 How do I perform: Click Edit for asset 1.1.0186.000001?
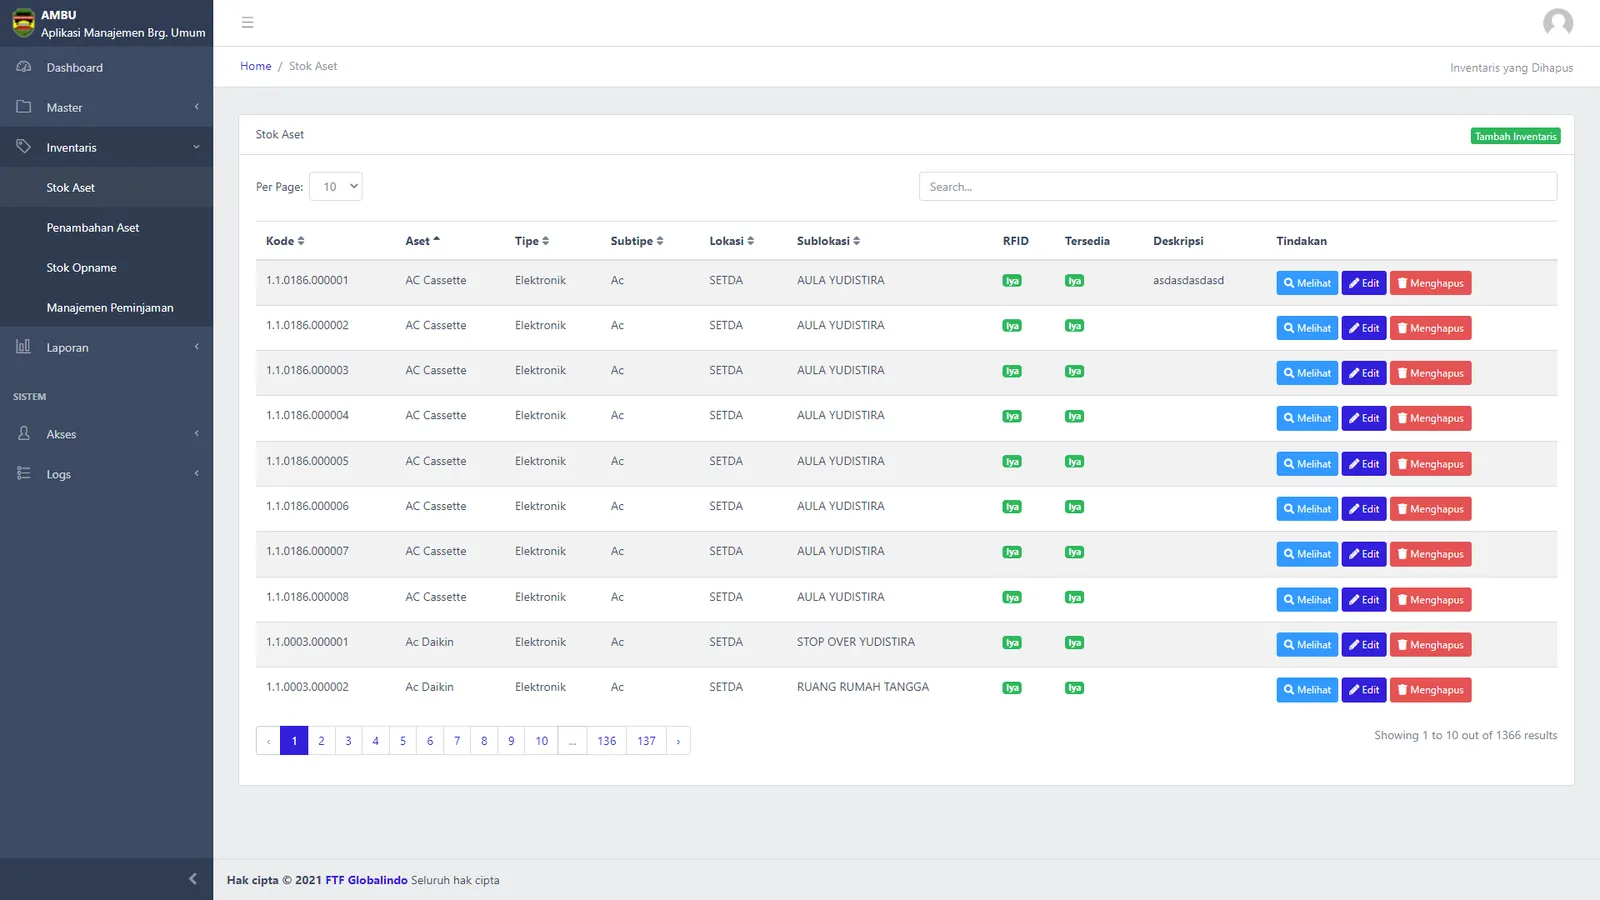1364,283
